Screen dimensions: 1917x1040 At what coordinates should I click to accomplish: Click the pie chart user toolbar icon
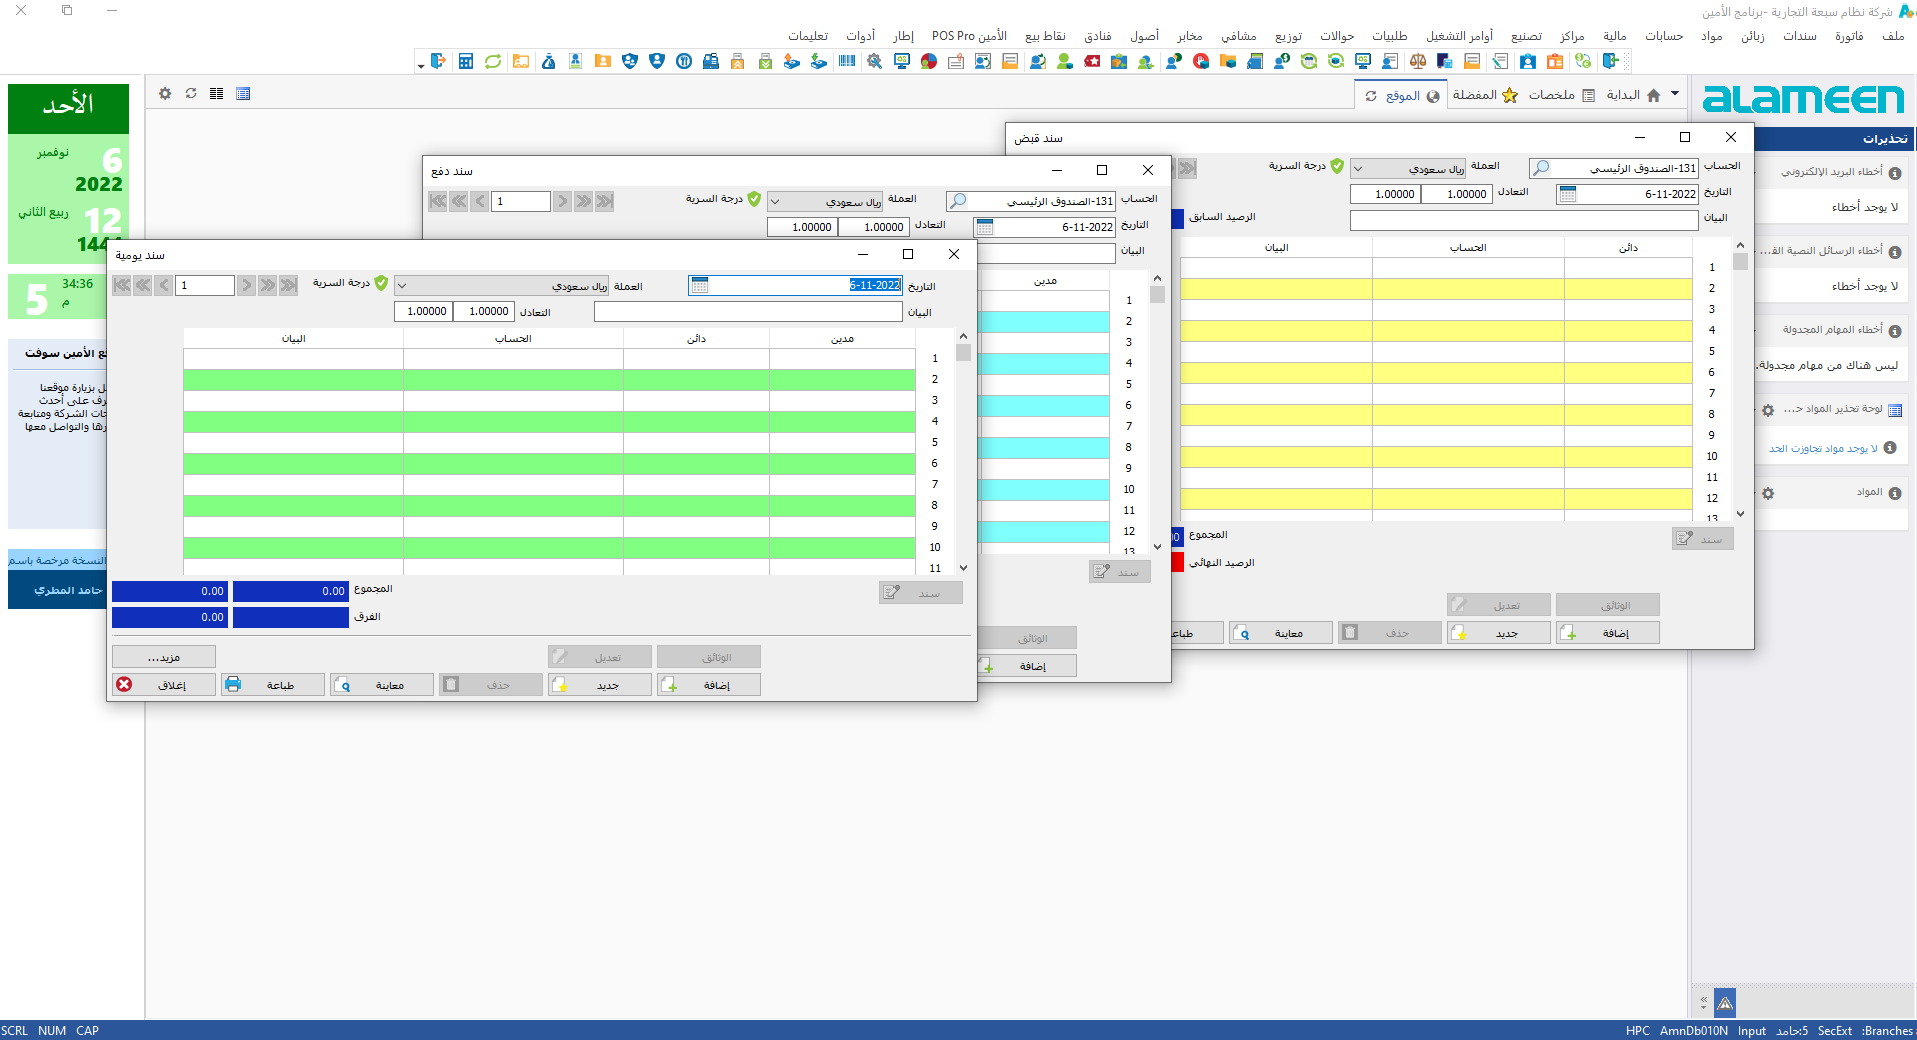click(929, 61)
